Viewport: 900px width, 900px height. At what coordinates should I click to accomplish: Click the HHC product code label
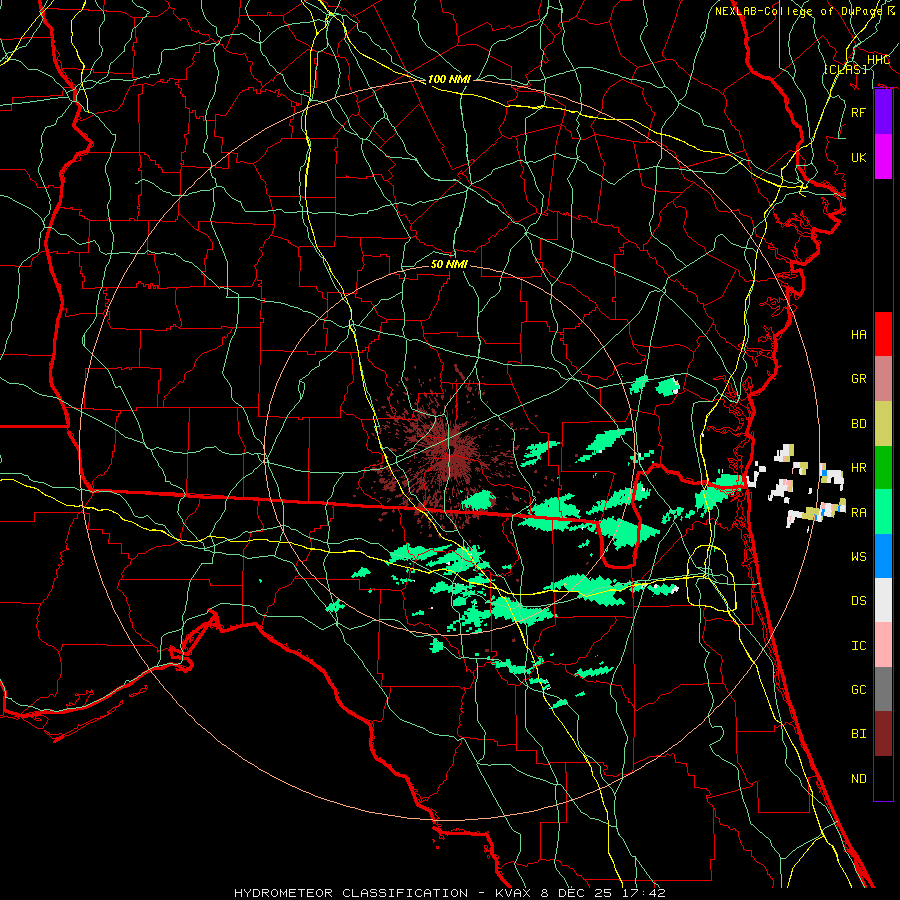point(878,59)
